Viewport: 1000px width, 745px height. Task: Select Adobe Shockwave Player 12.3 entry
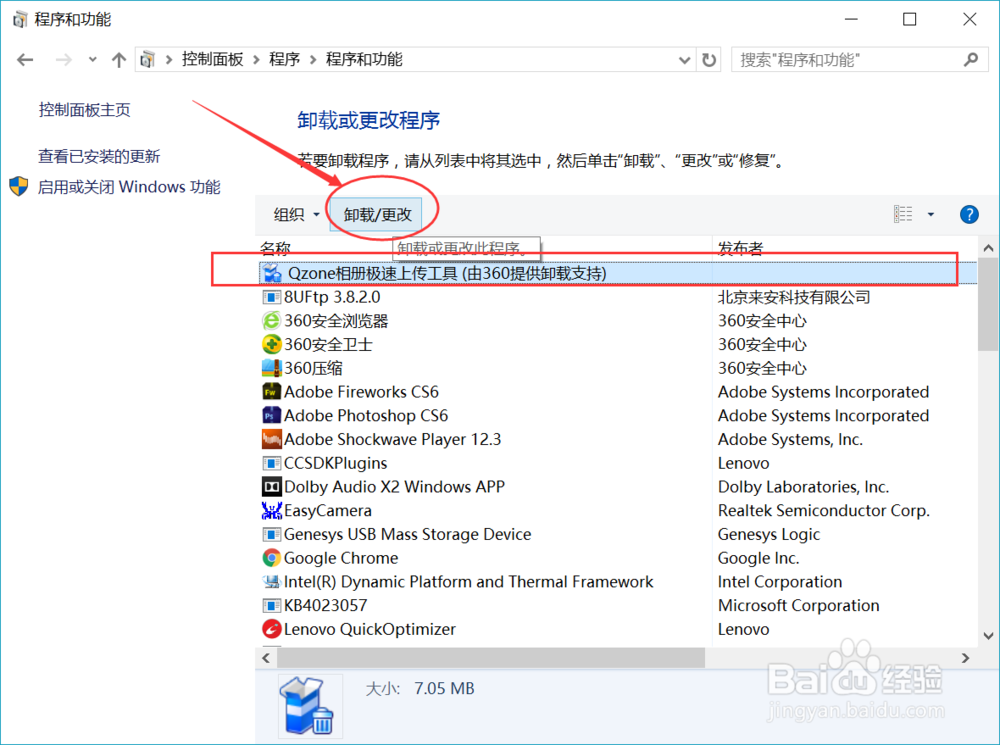[x=392, y=439]
